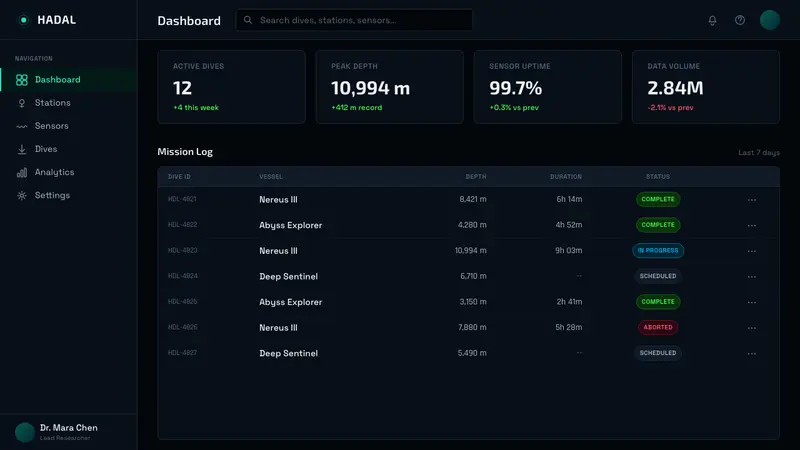Open more options for dive HDL-4824
This screenshot has height=450, width=800.
[x=752, y=277]
